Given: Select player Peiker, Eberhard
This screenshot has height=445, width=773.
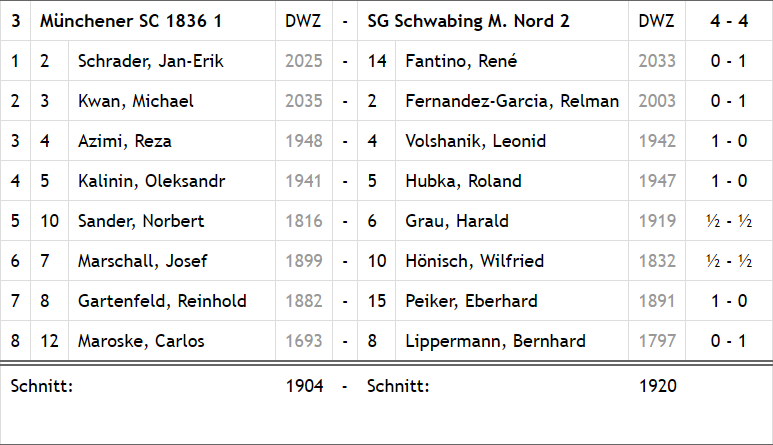Looking at the screenshot, I should 471,301.
